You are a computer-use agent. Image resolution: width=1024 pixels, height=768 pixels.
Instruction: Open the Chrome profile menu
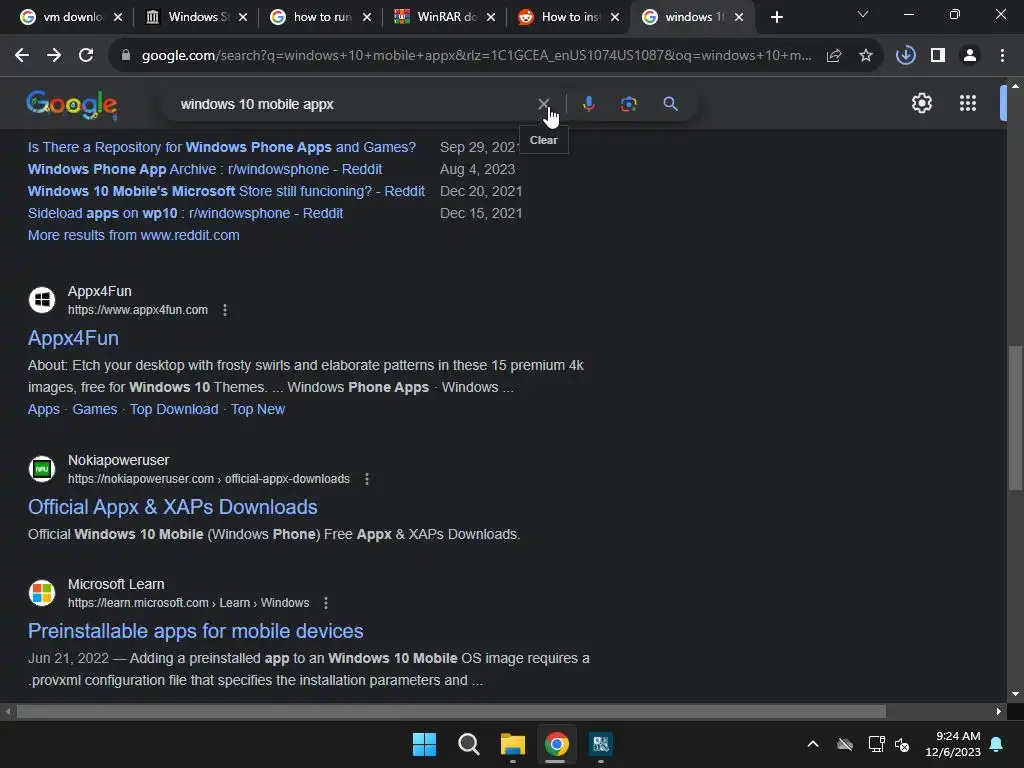[970, 56]
